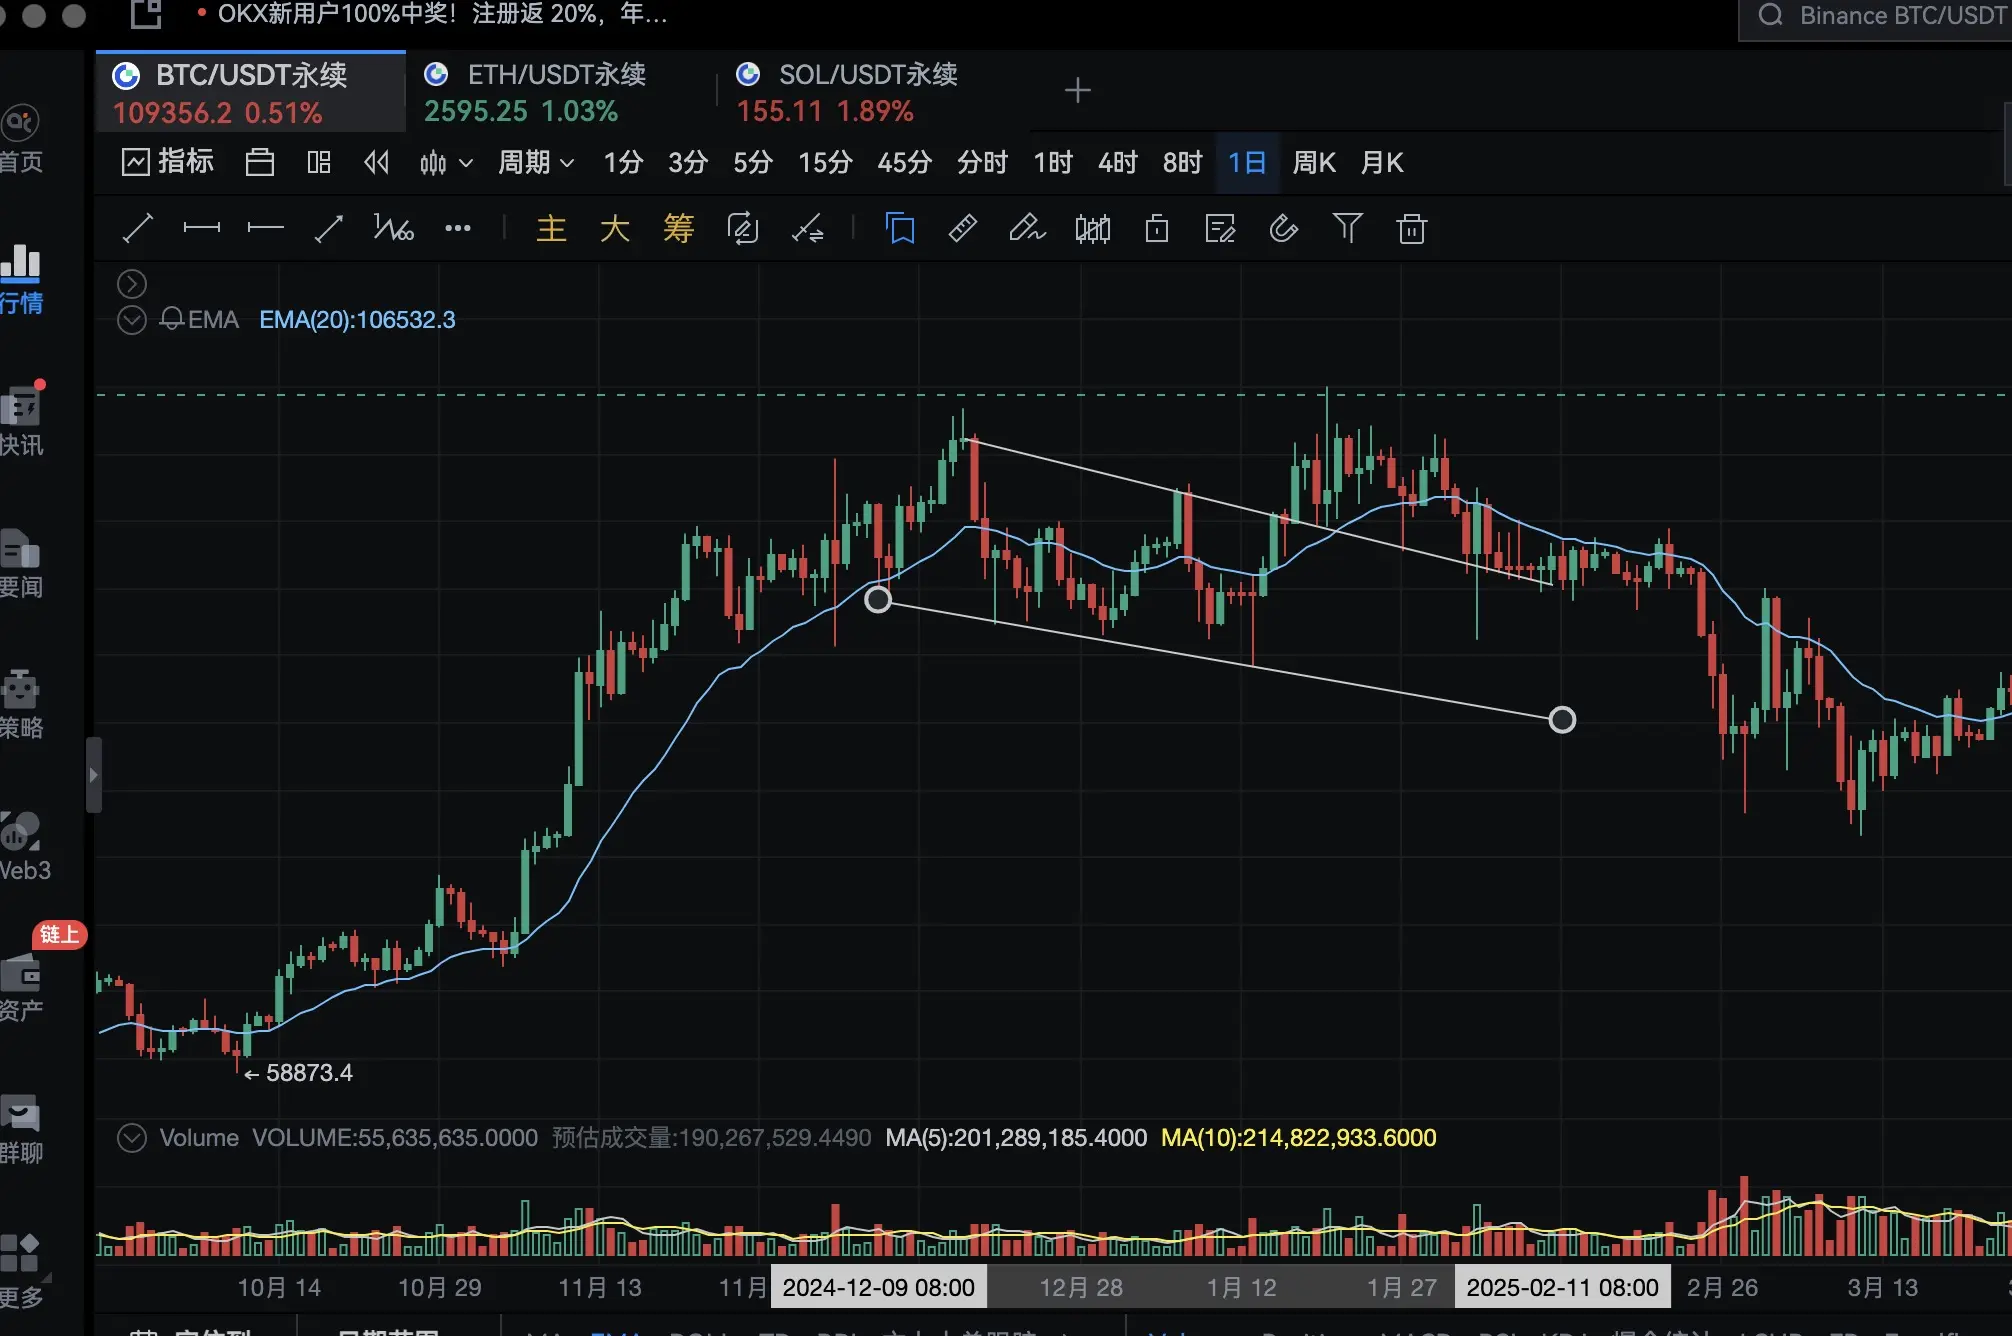Switch to SOL/USDT永续 tab

pyautogui.click(x=873, y=92)
